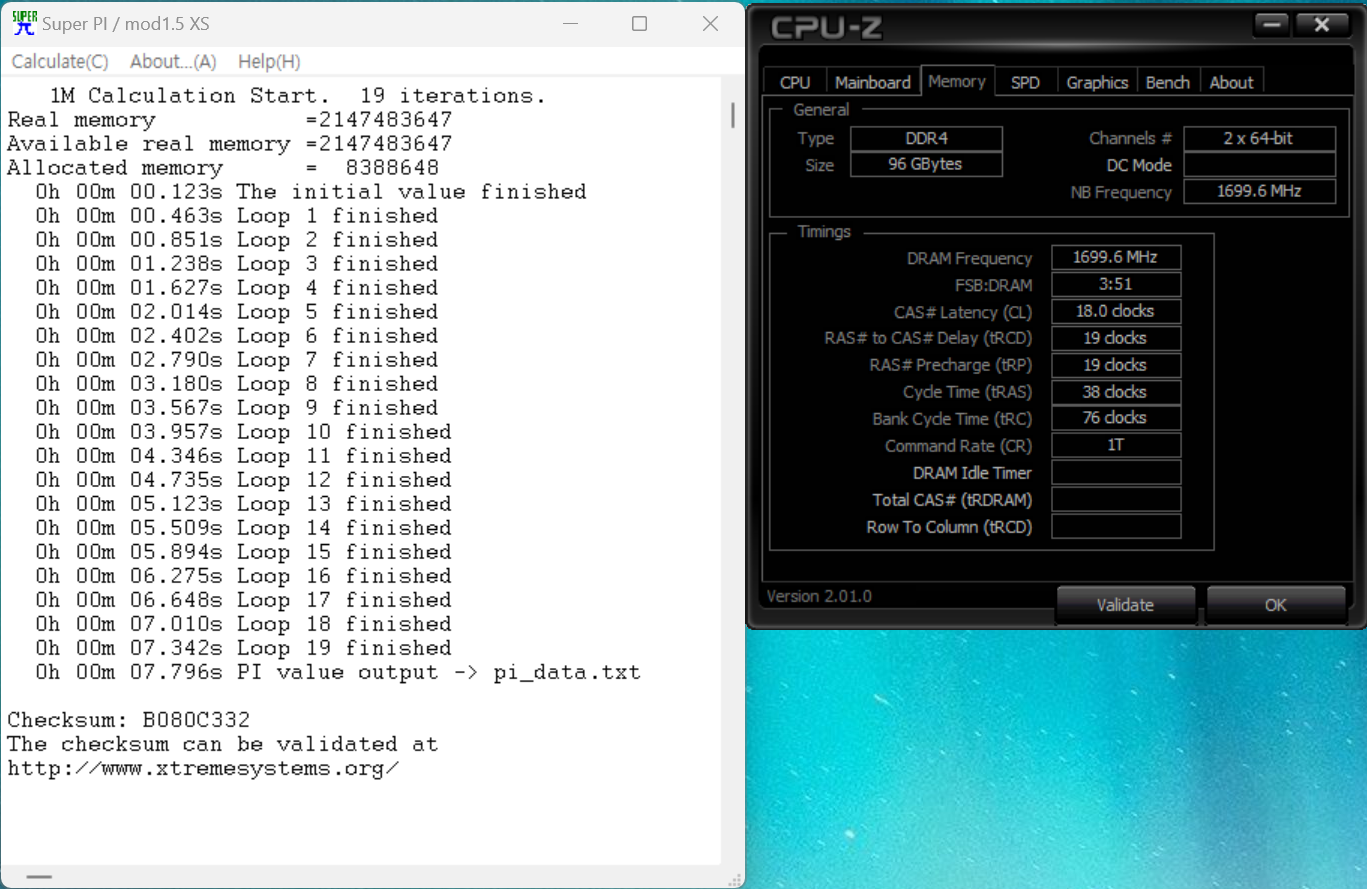The width and height of the screenshot is (1367, 889).
Task: Click 'The initial value finished' line
Action: click(311, 192)
